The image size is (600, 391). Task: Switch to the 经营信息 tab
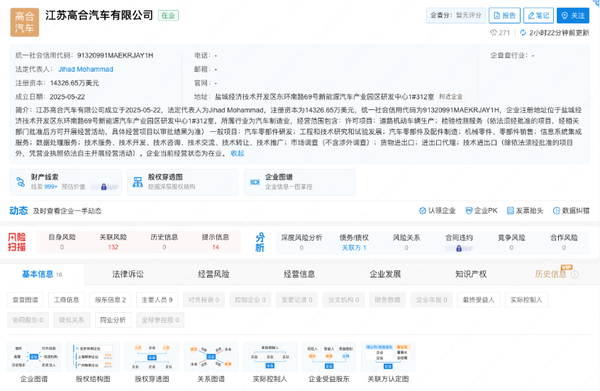point(299,274)
